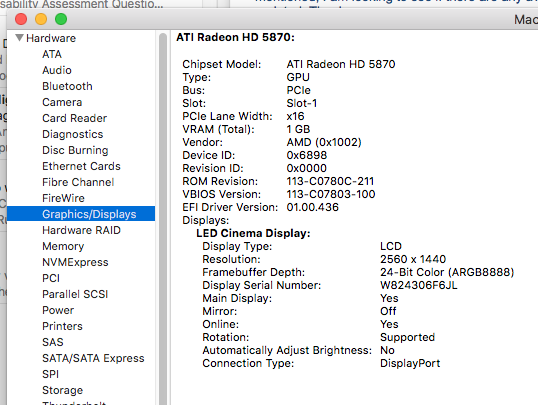538x405 pixels.
Task: Show Camera hardware information
Action: click(62, 102)
